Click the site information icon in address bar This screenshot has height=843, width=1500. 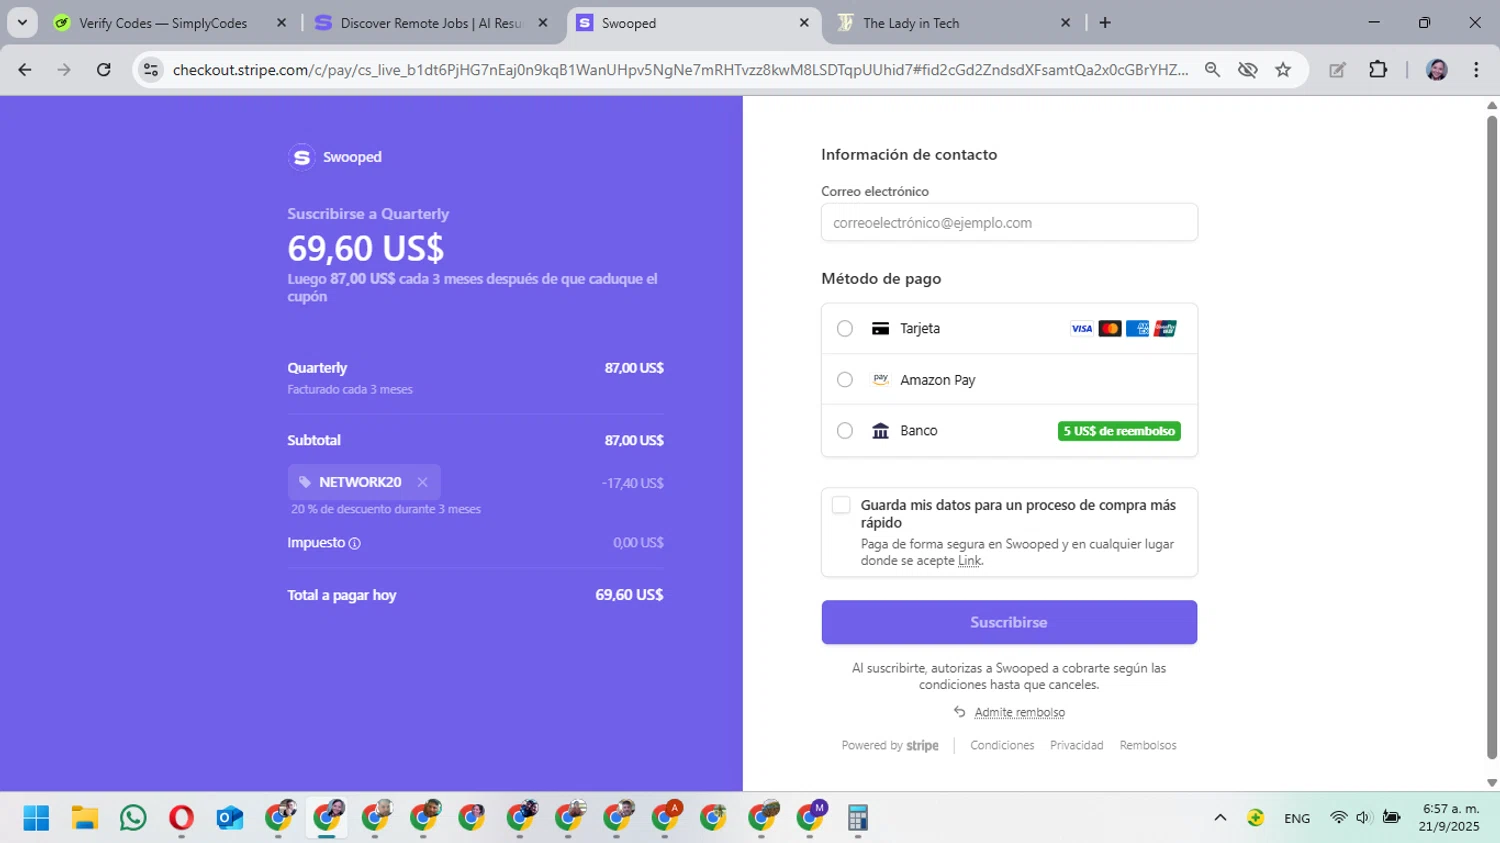coord(151,70)
